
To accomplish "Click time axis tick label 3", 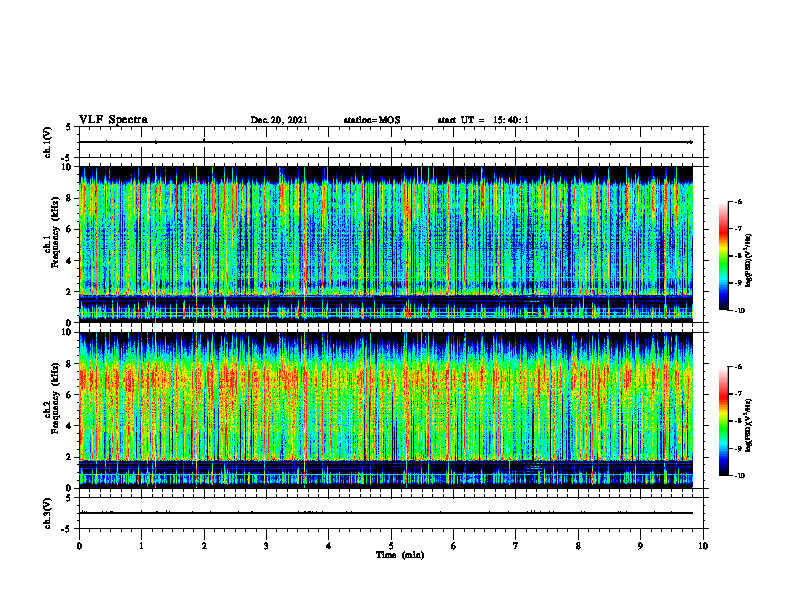I will (x=266, y=546).
